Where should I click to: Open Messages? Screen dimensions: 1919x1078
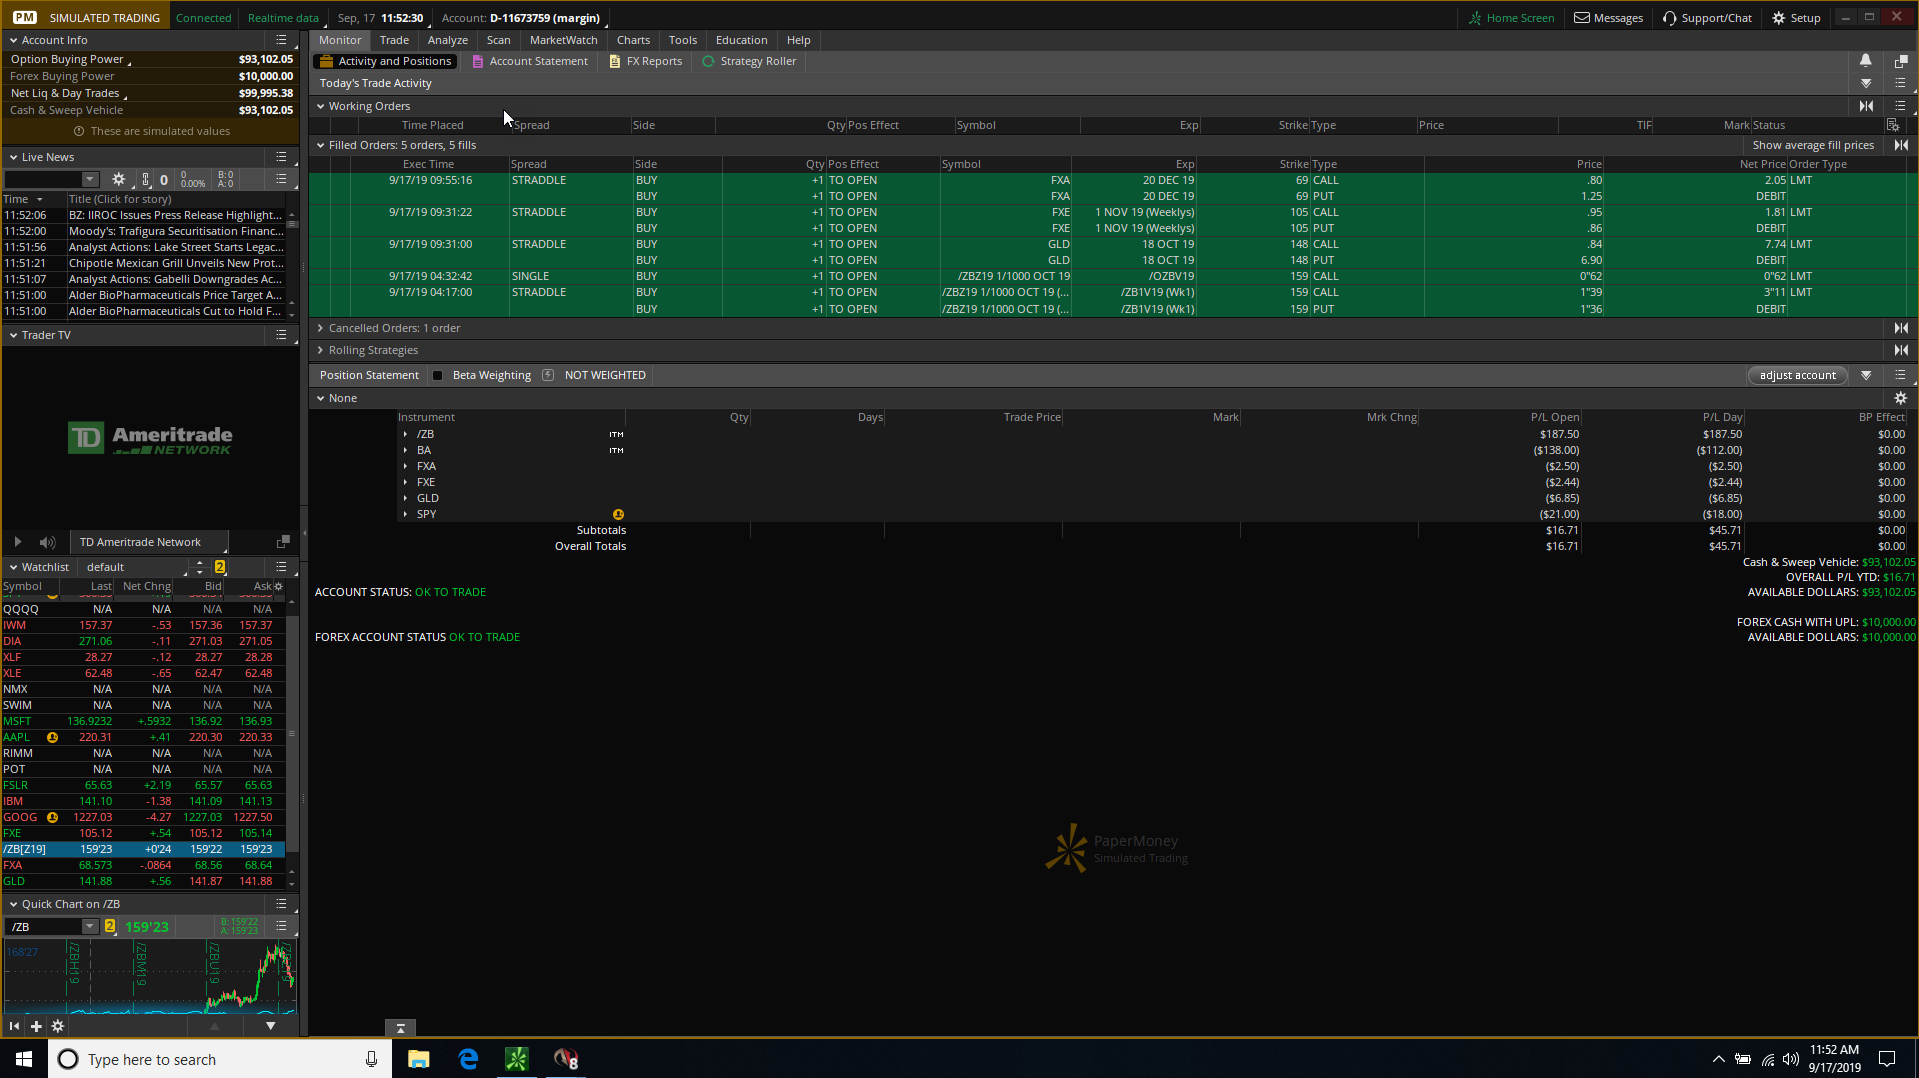click(1609, 18)
